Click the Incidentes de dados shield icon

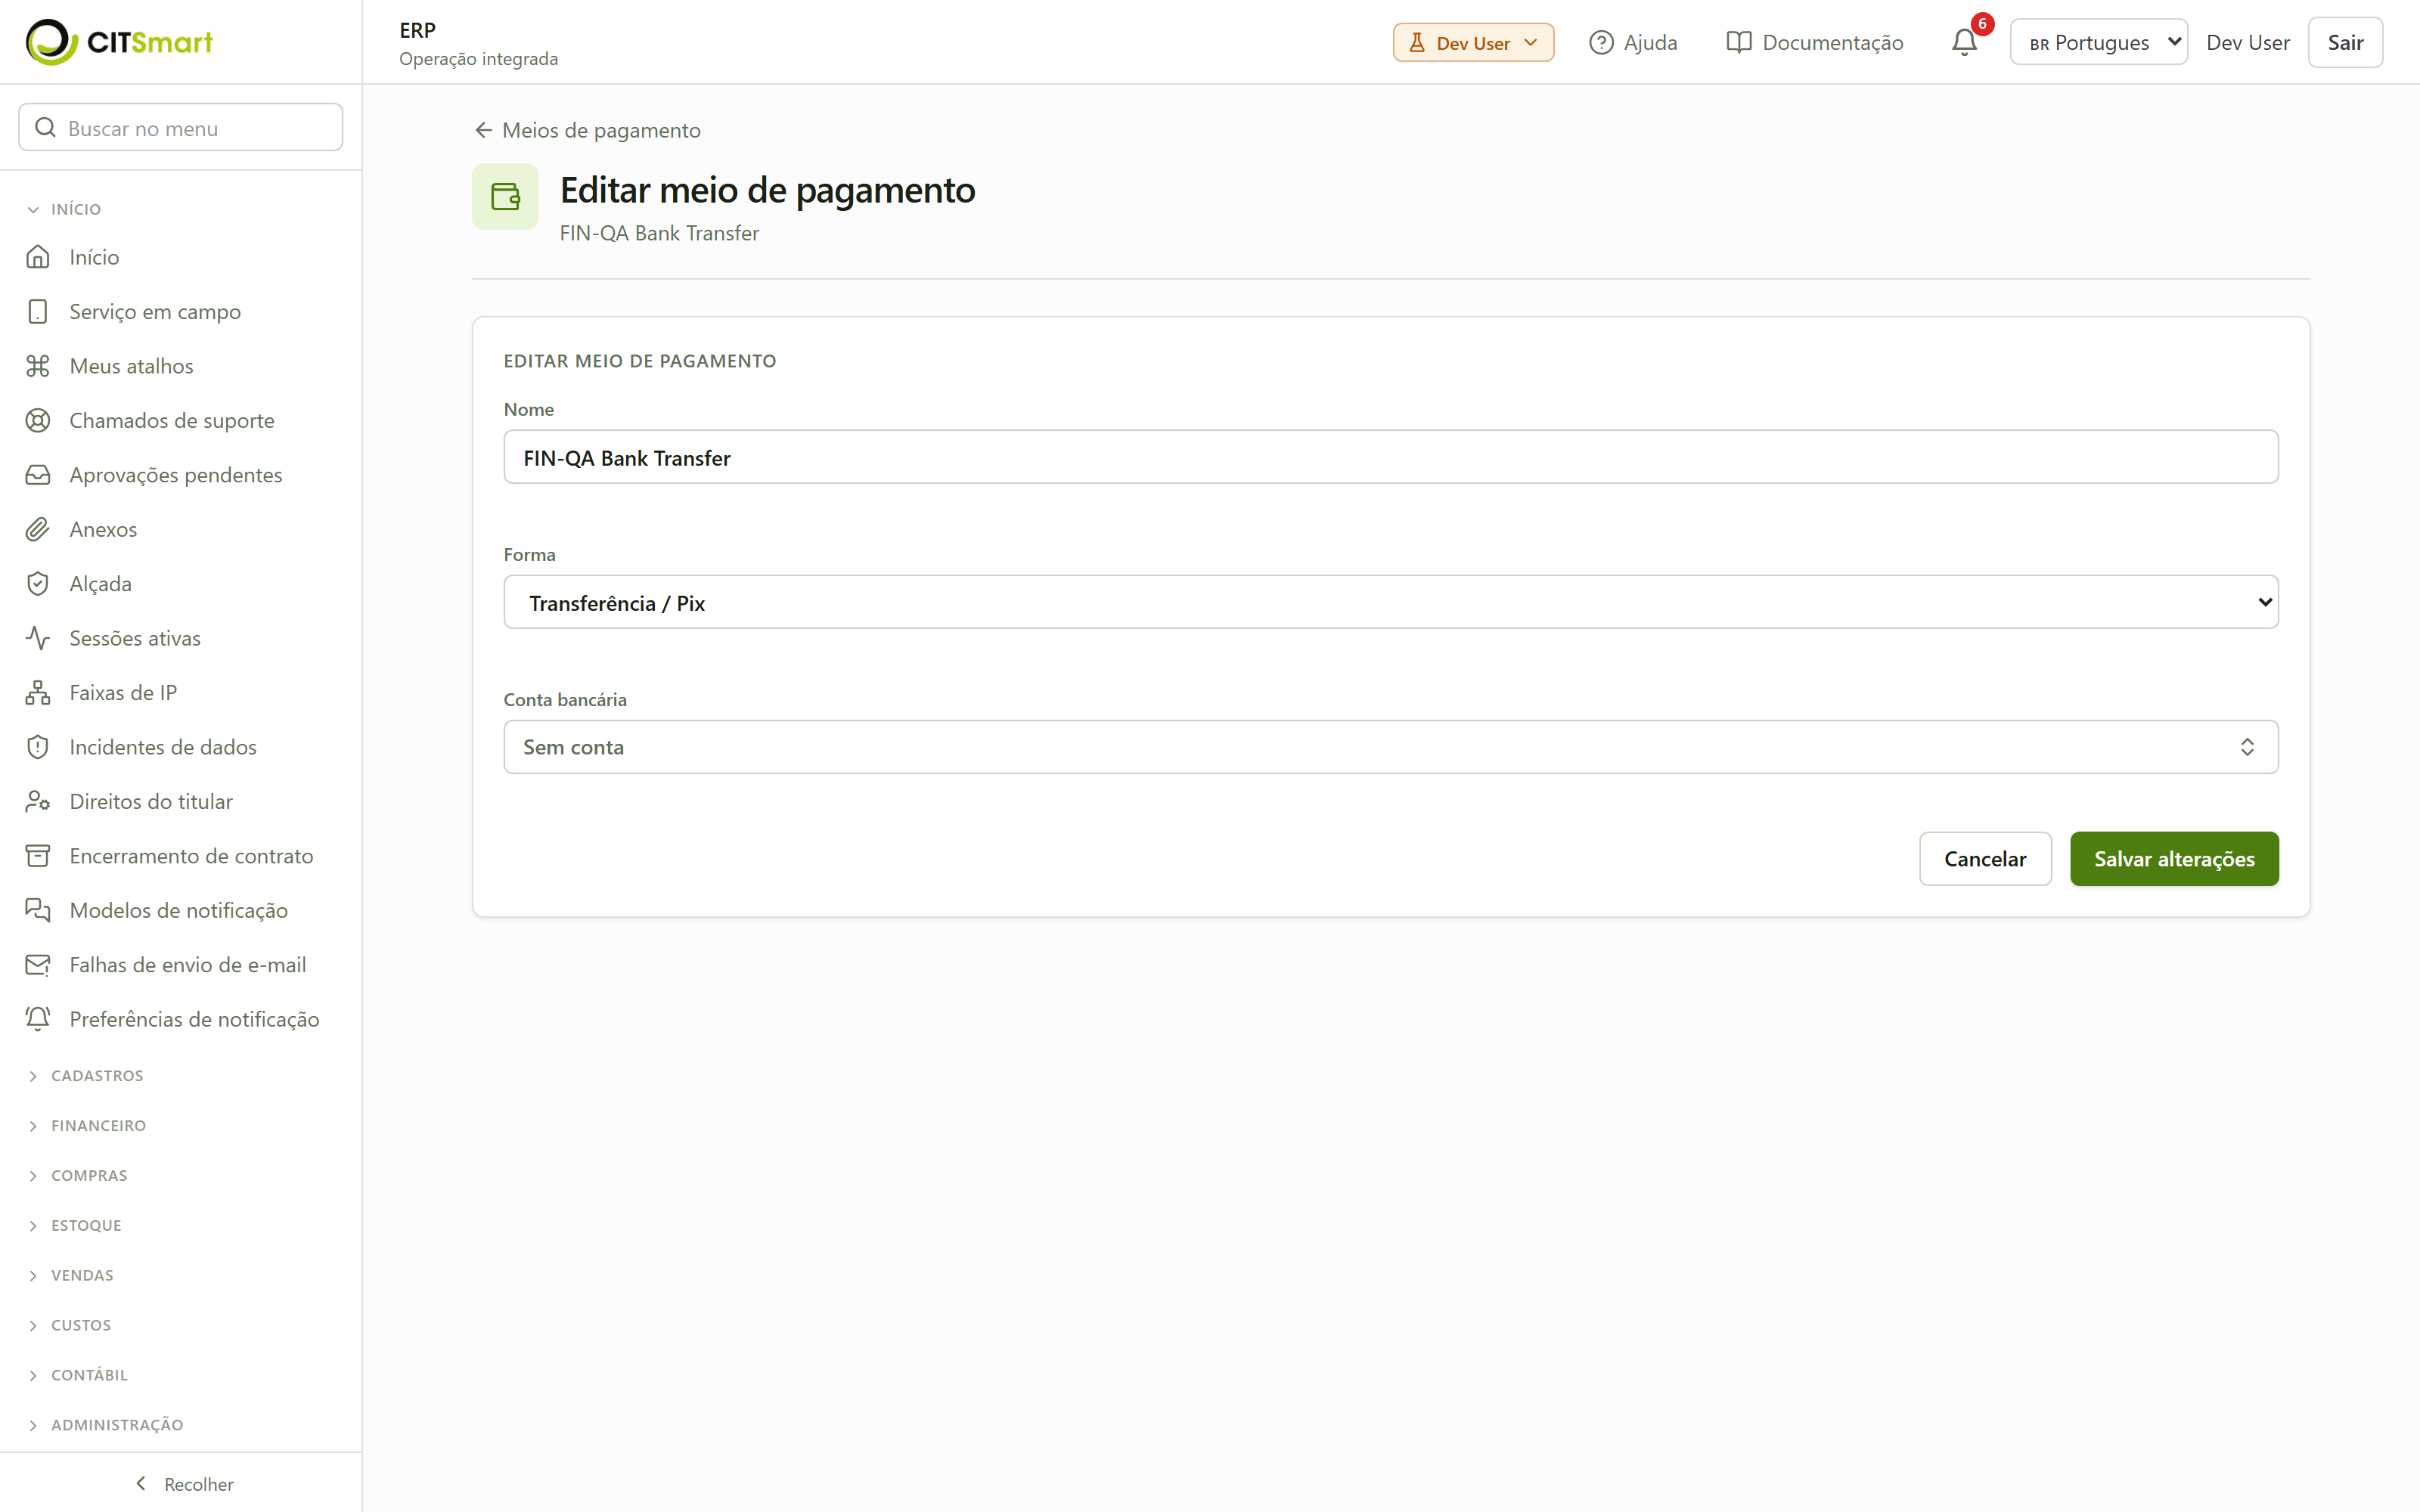coord(38,747)
